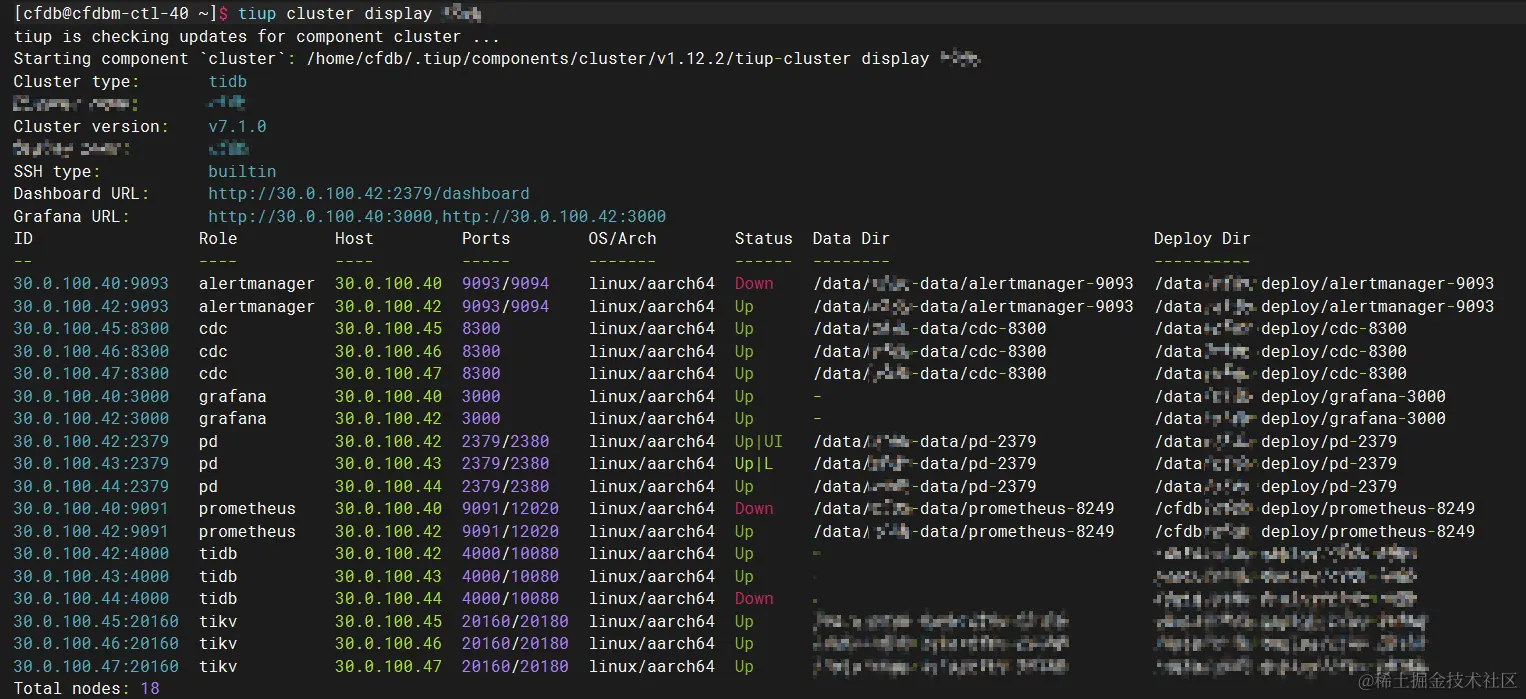
Task: Click host 30.0.100.40 in the prometheus row
Action: [x=388, y=509]
